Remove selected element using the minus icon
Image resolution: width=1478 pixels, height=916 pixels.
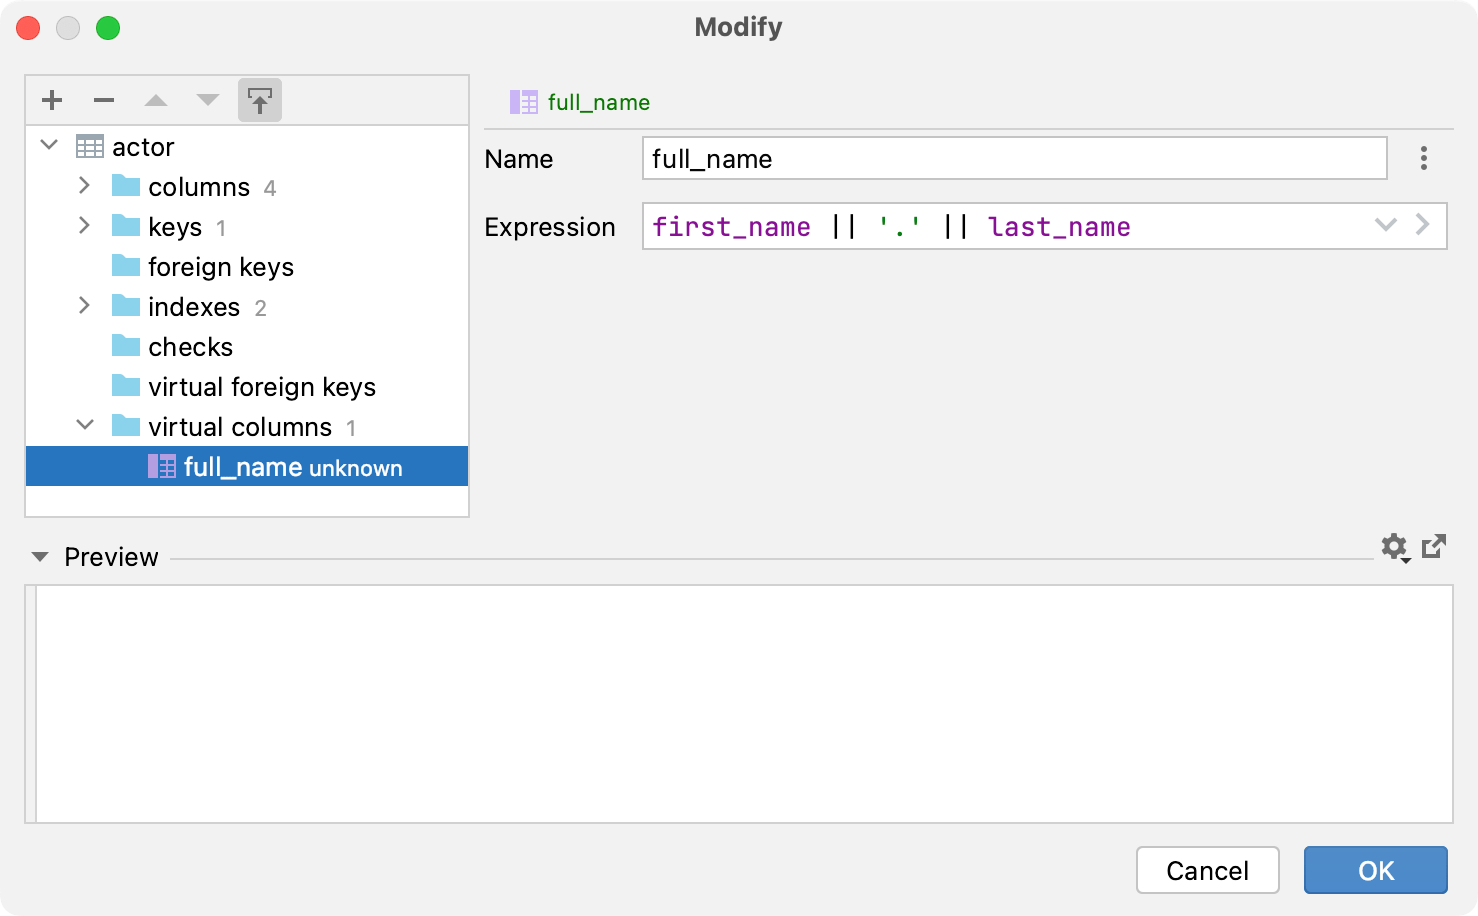pyautogui.click(x=103, y=100)
